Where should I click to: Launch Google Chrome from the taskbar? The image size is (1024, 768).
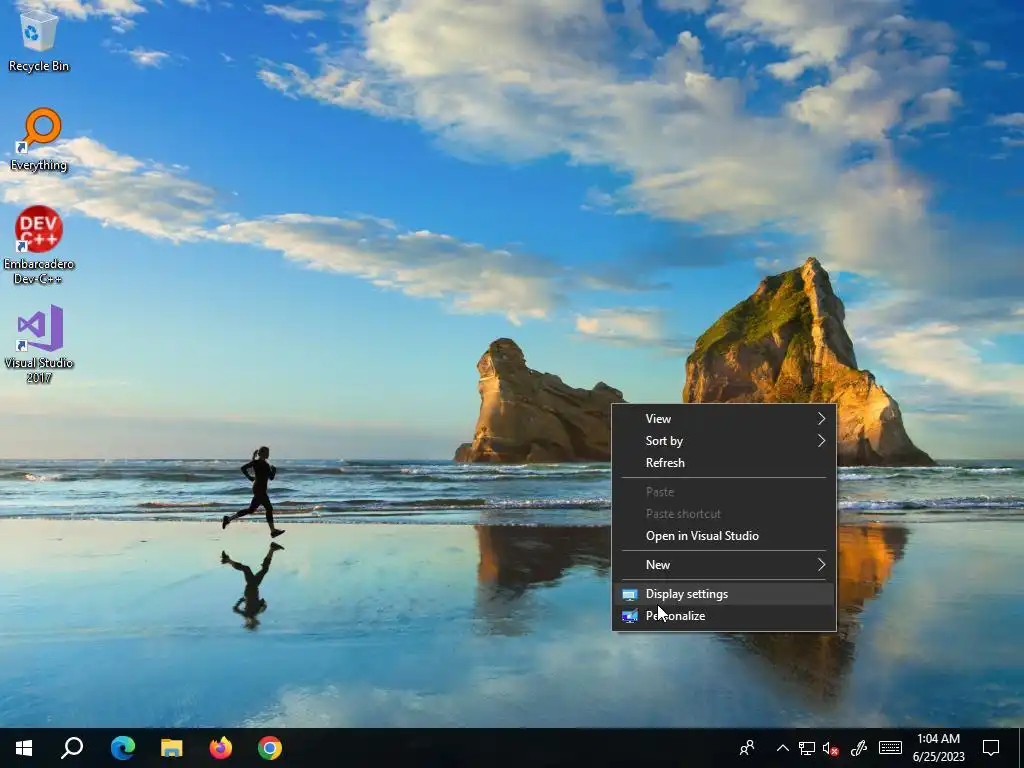point(270,748)
